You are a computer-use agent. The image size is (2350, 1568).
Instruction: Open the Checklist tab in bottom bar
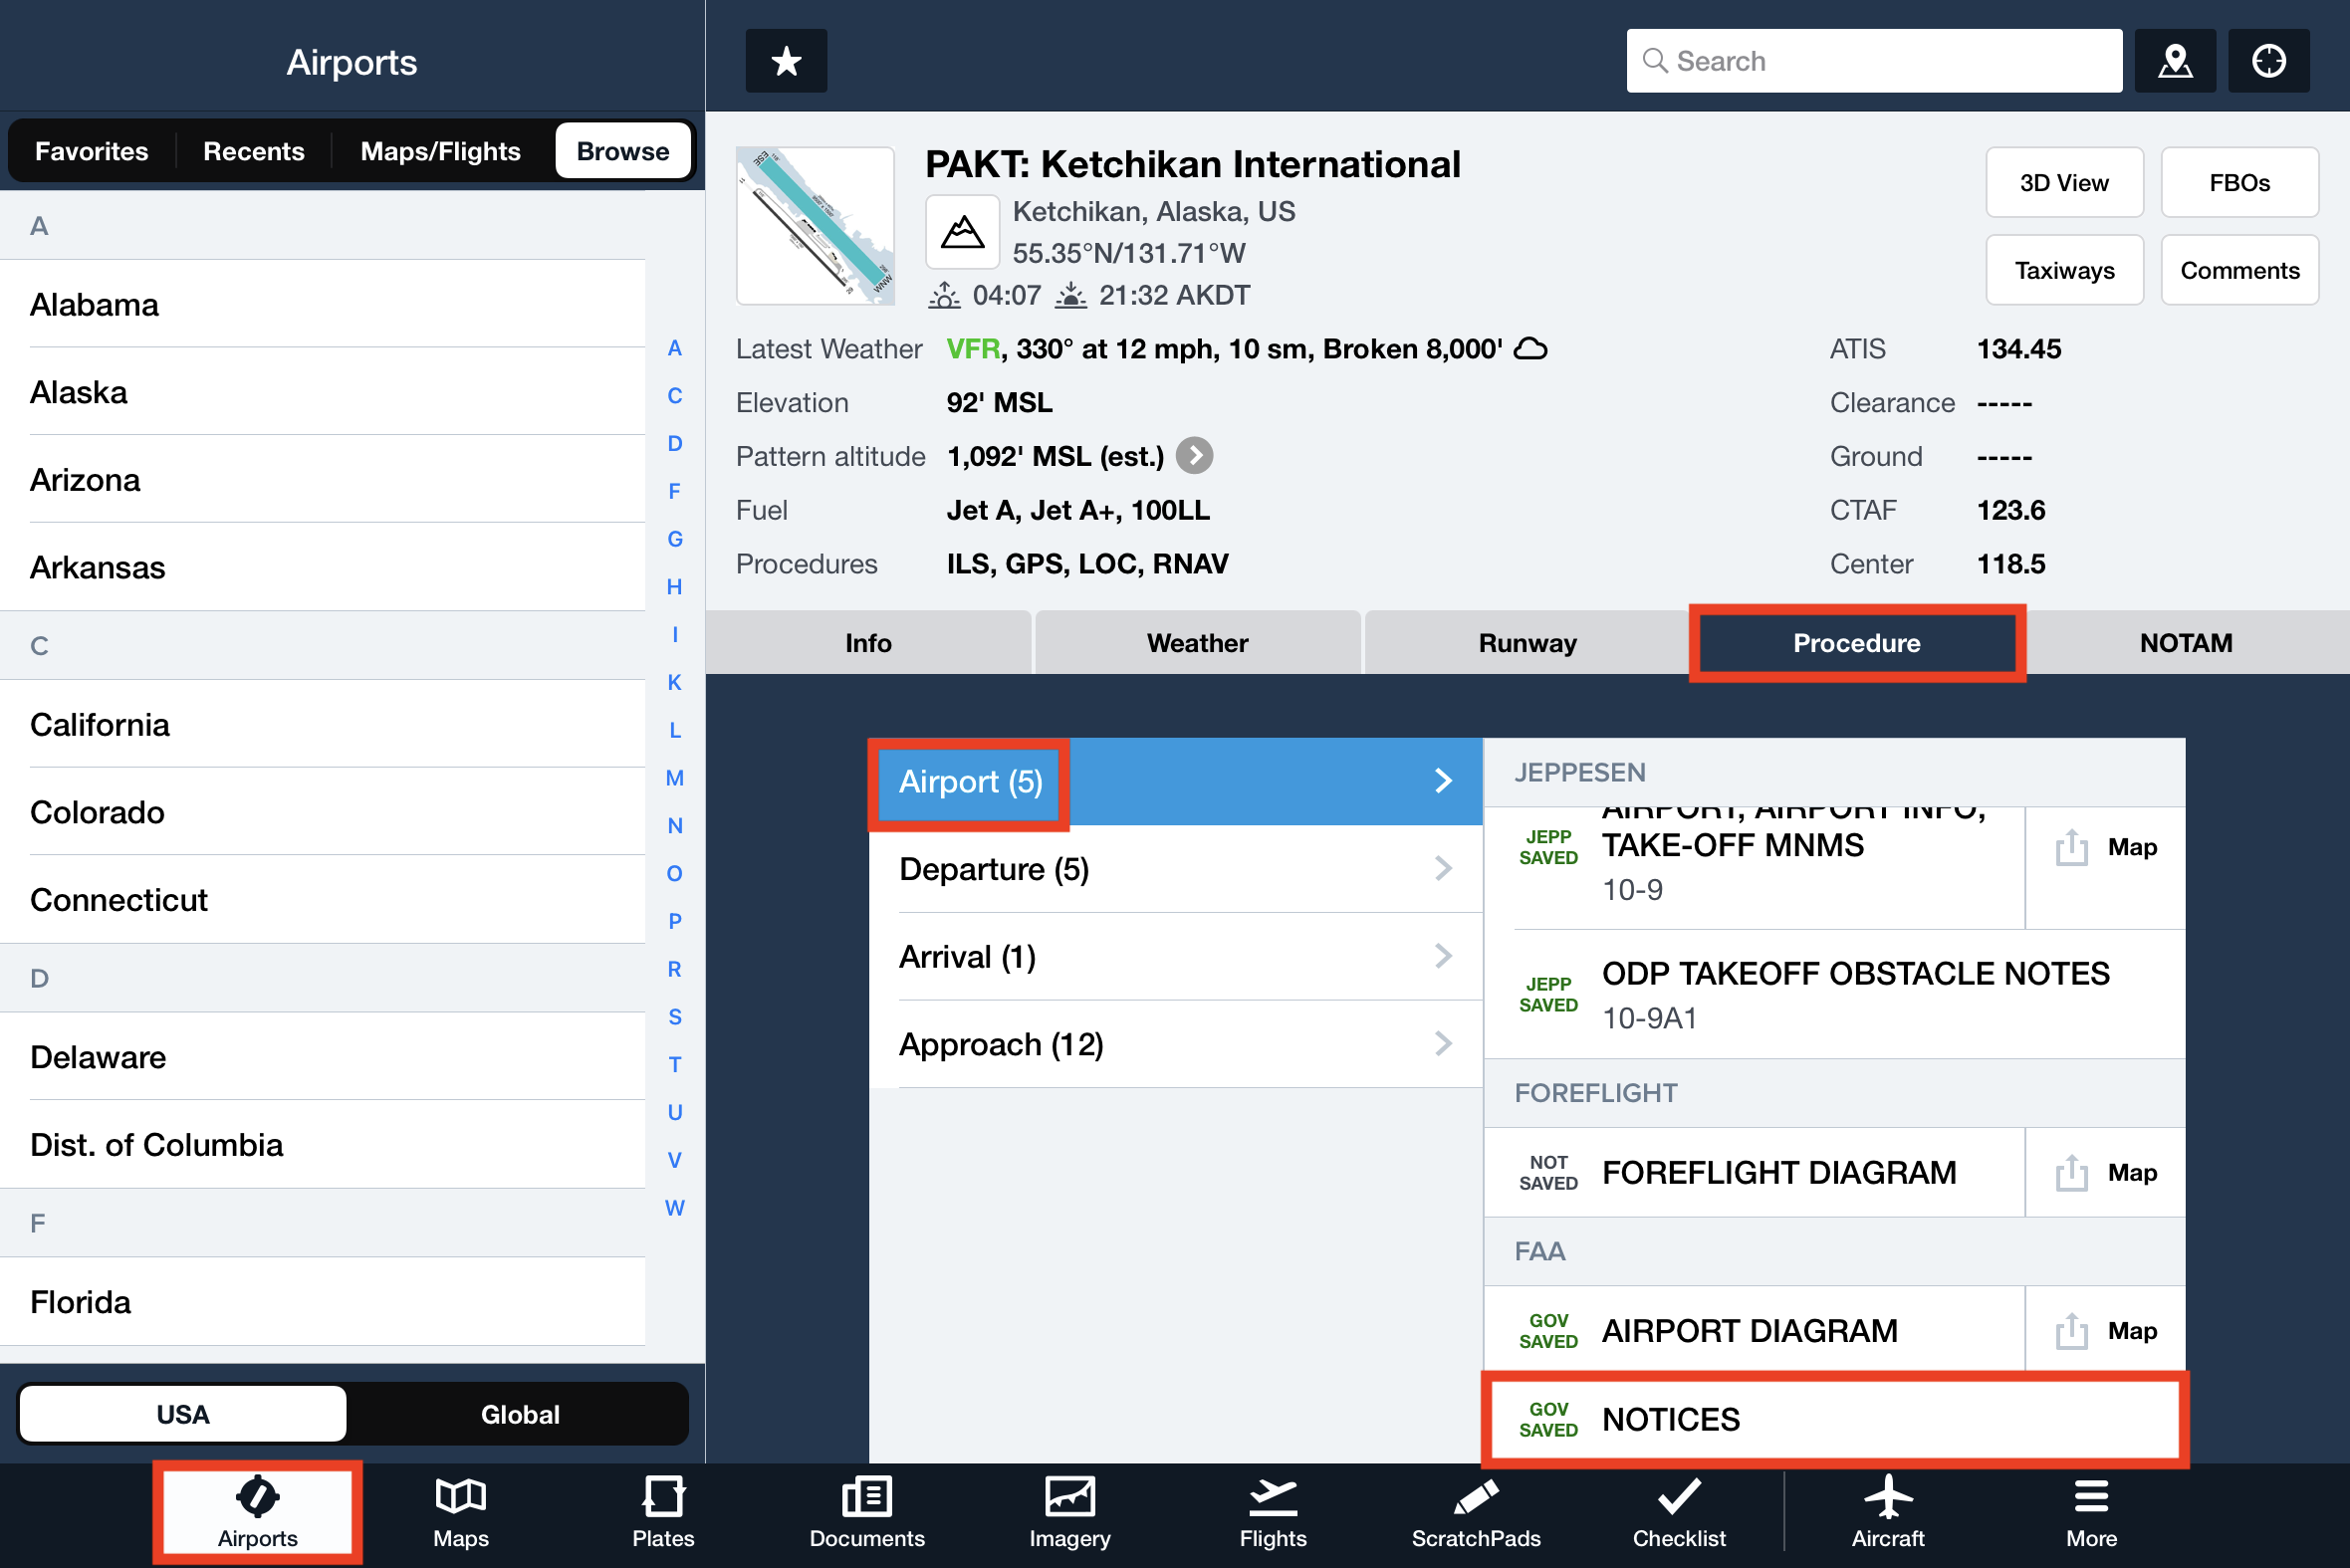click(1678, 1512)
